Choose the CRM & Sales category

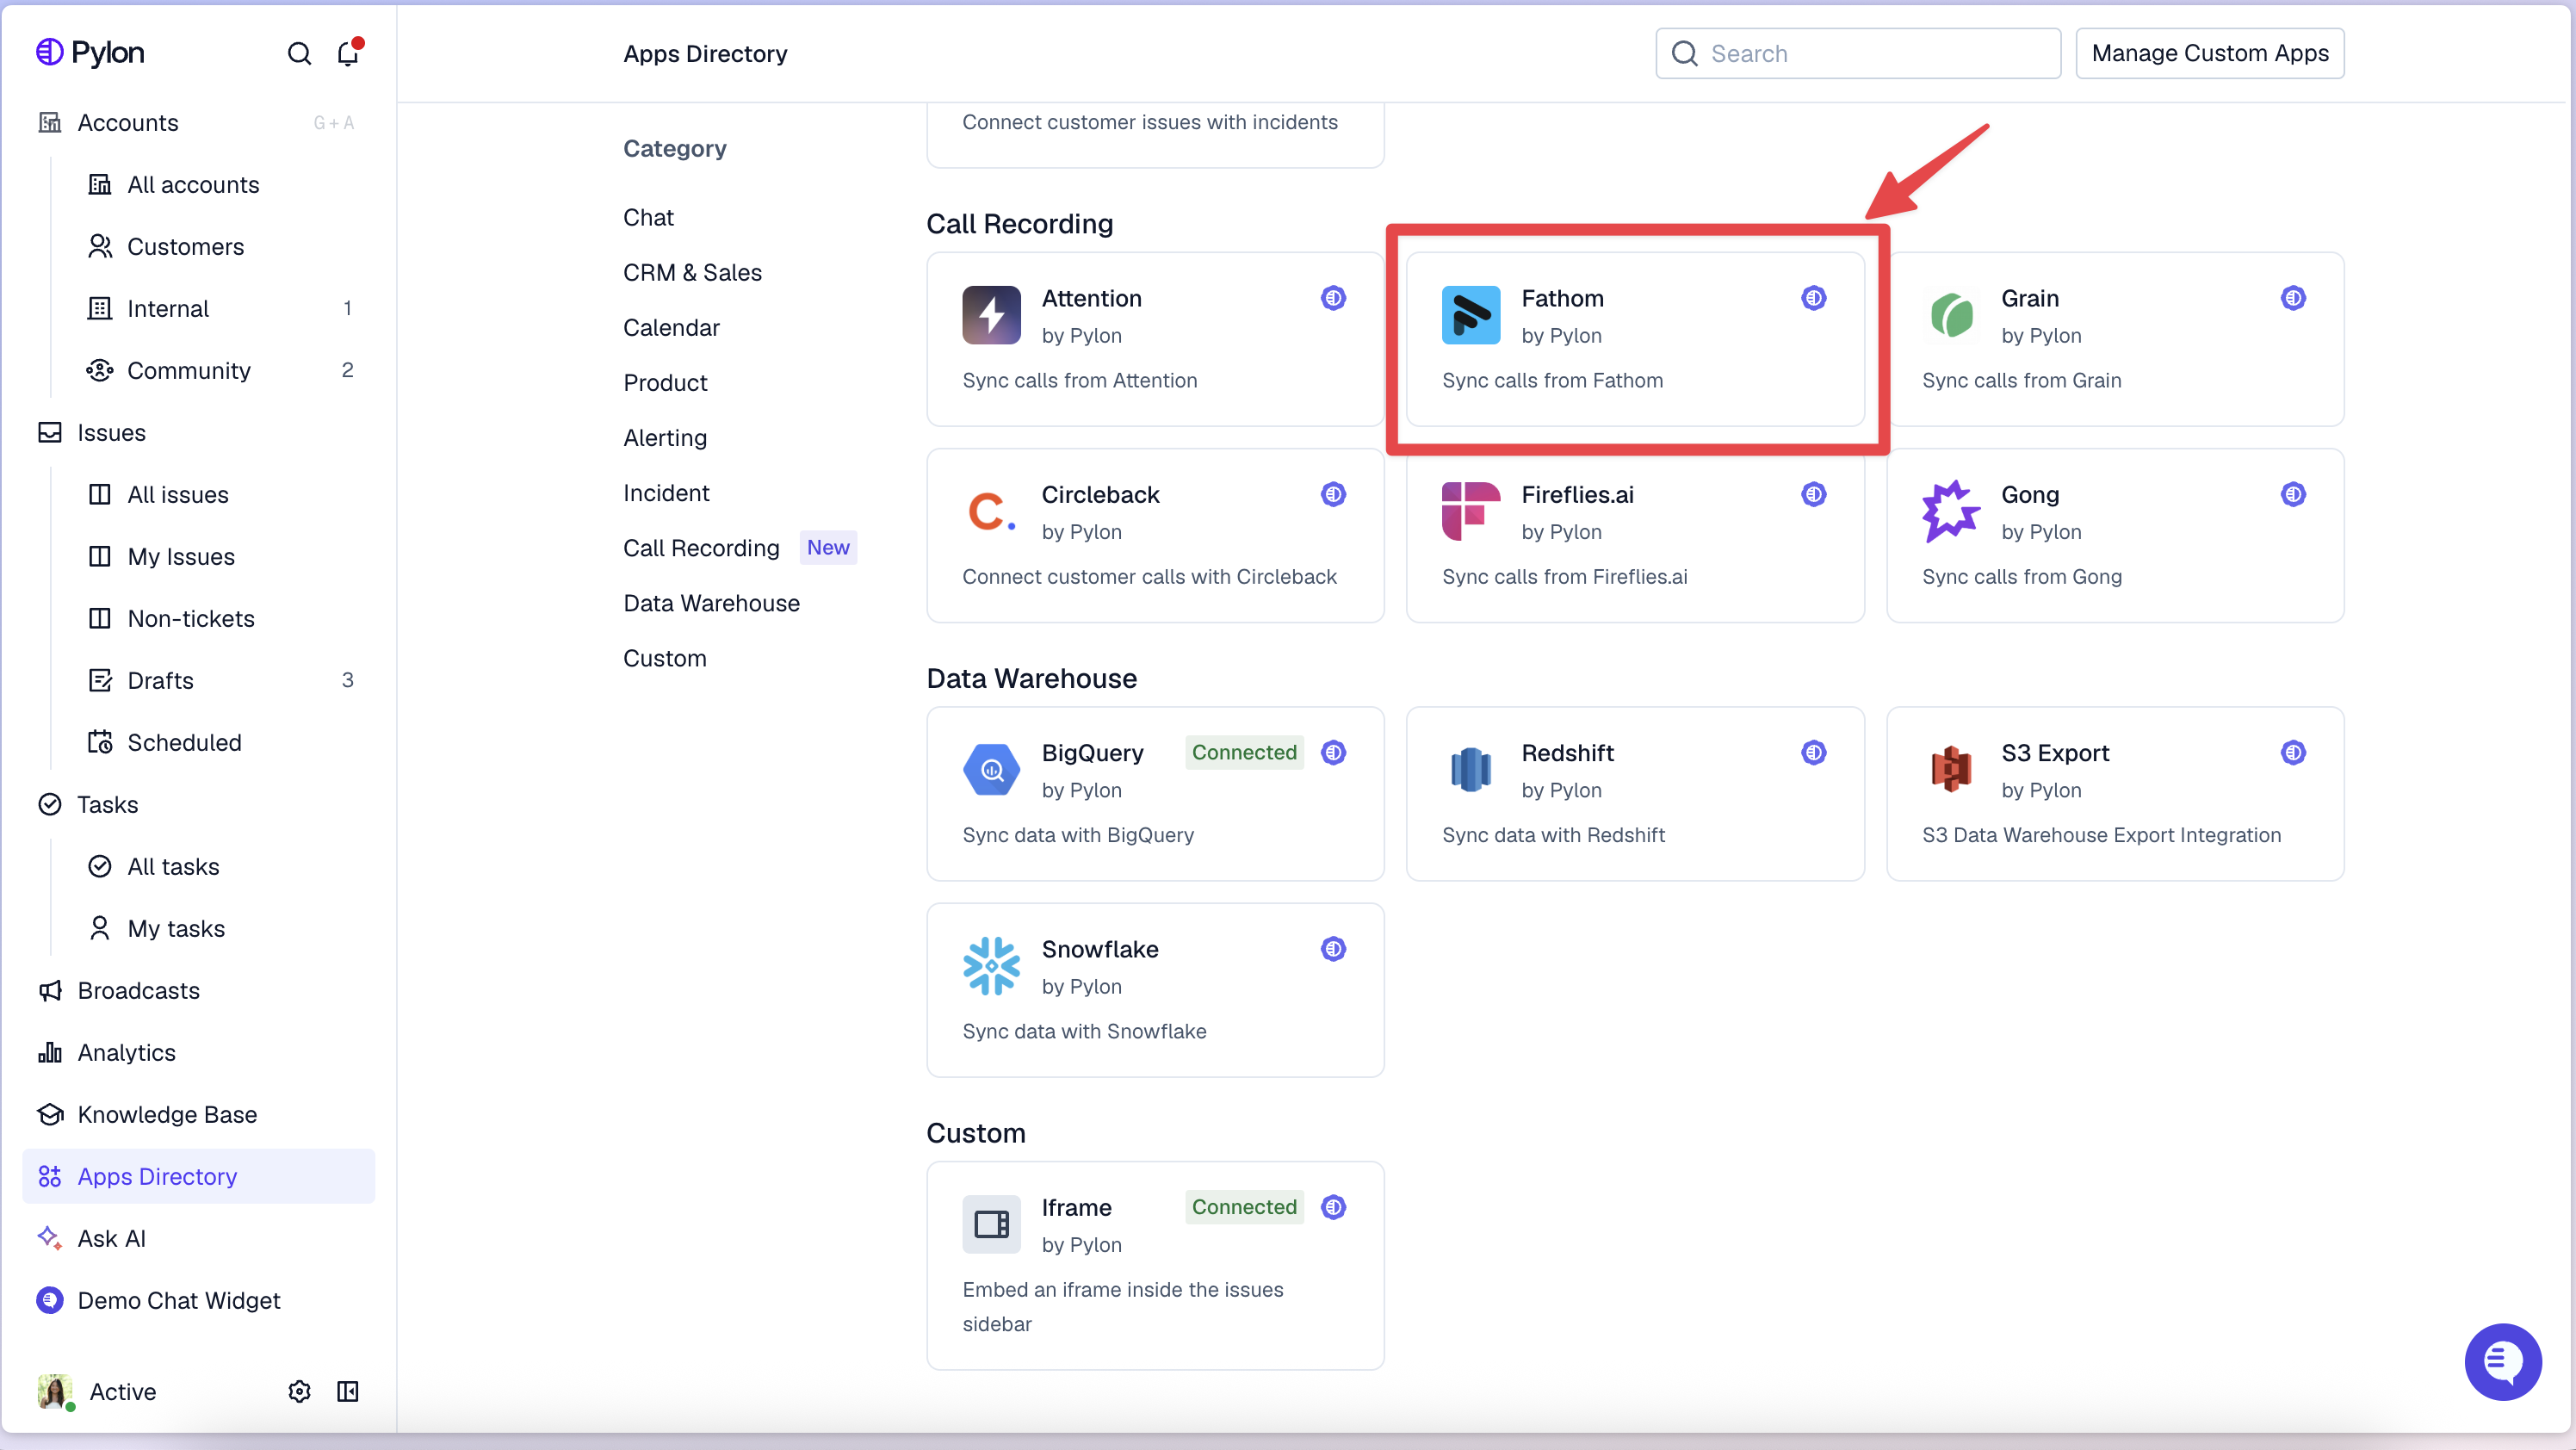[692, 272]
